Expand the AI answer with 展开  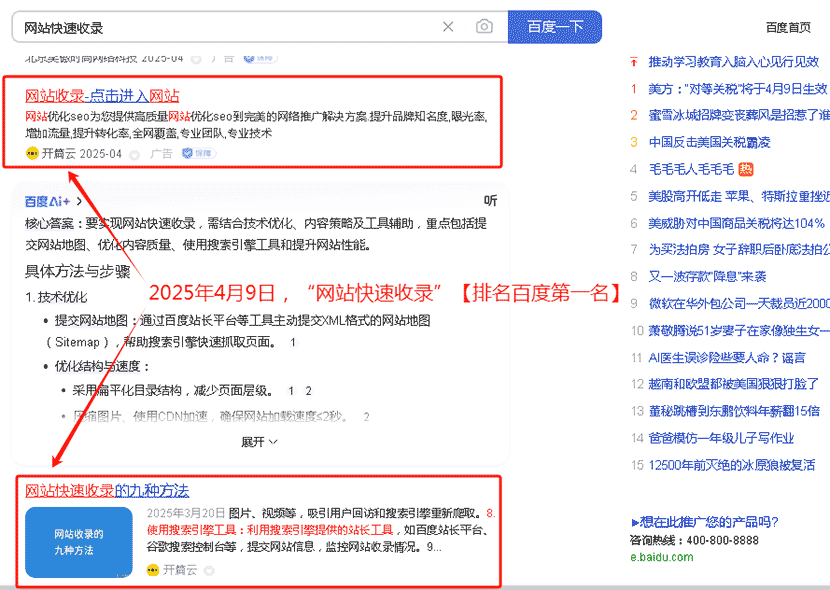pyautogui.click(x=259, y=441)
